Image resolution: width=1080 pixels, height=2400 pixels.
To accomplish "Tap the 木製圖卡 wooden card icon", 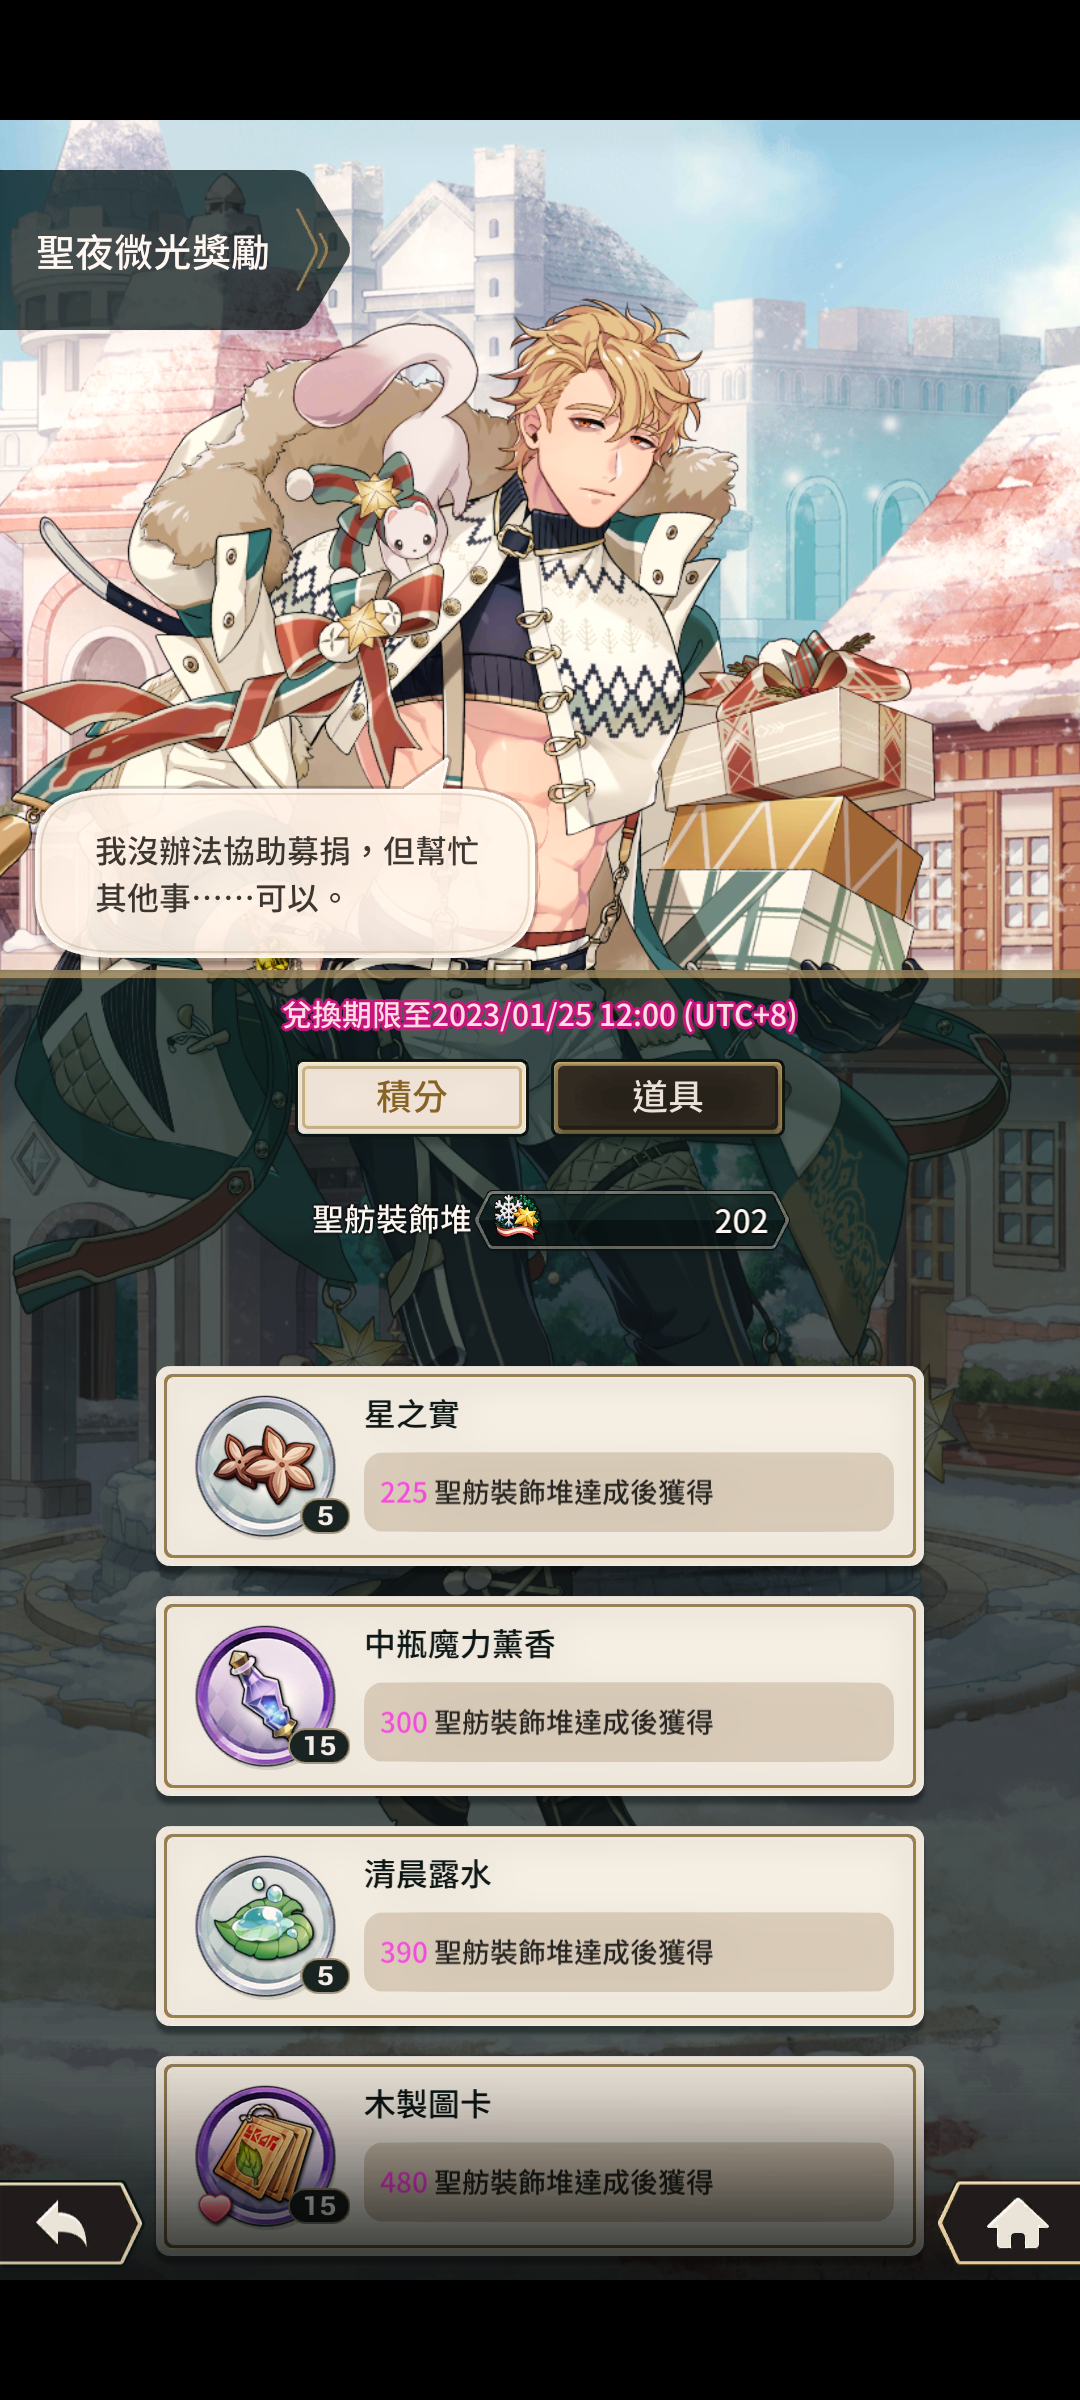I will pyautogui.click(x=266, y=2156).
